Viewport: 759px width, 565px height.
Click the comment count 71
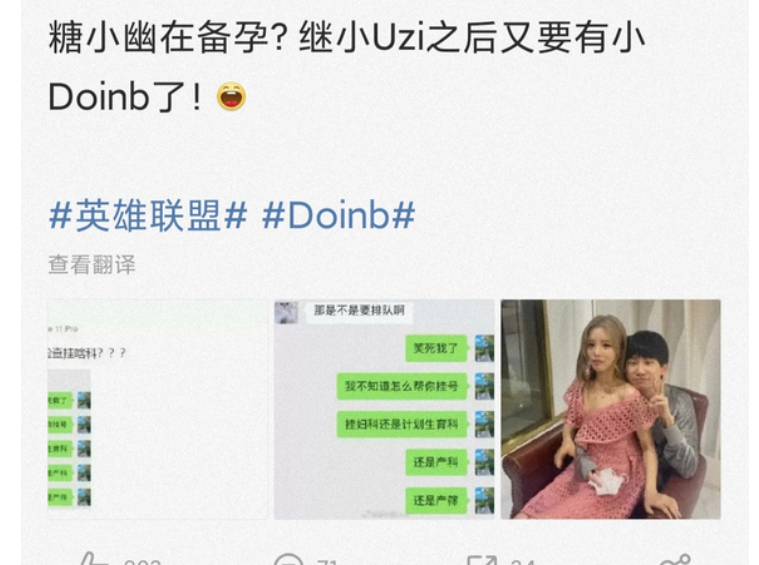coord(328,562)
